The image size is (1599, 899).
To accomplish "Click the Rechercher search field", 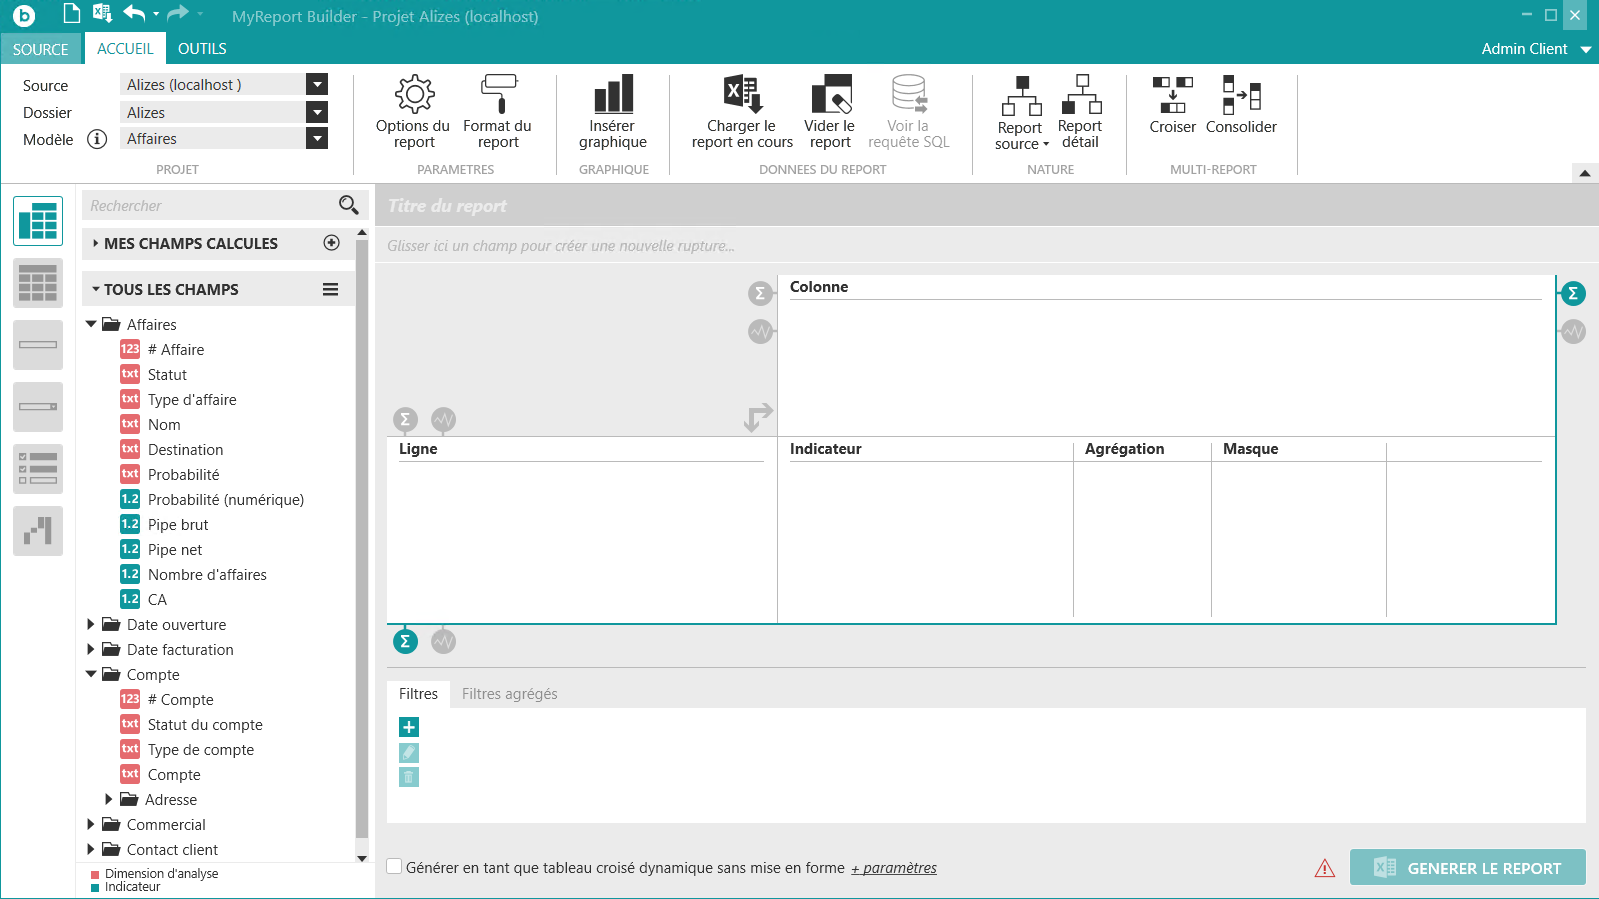I will pos(210,206).
